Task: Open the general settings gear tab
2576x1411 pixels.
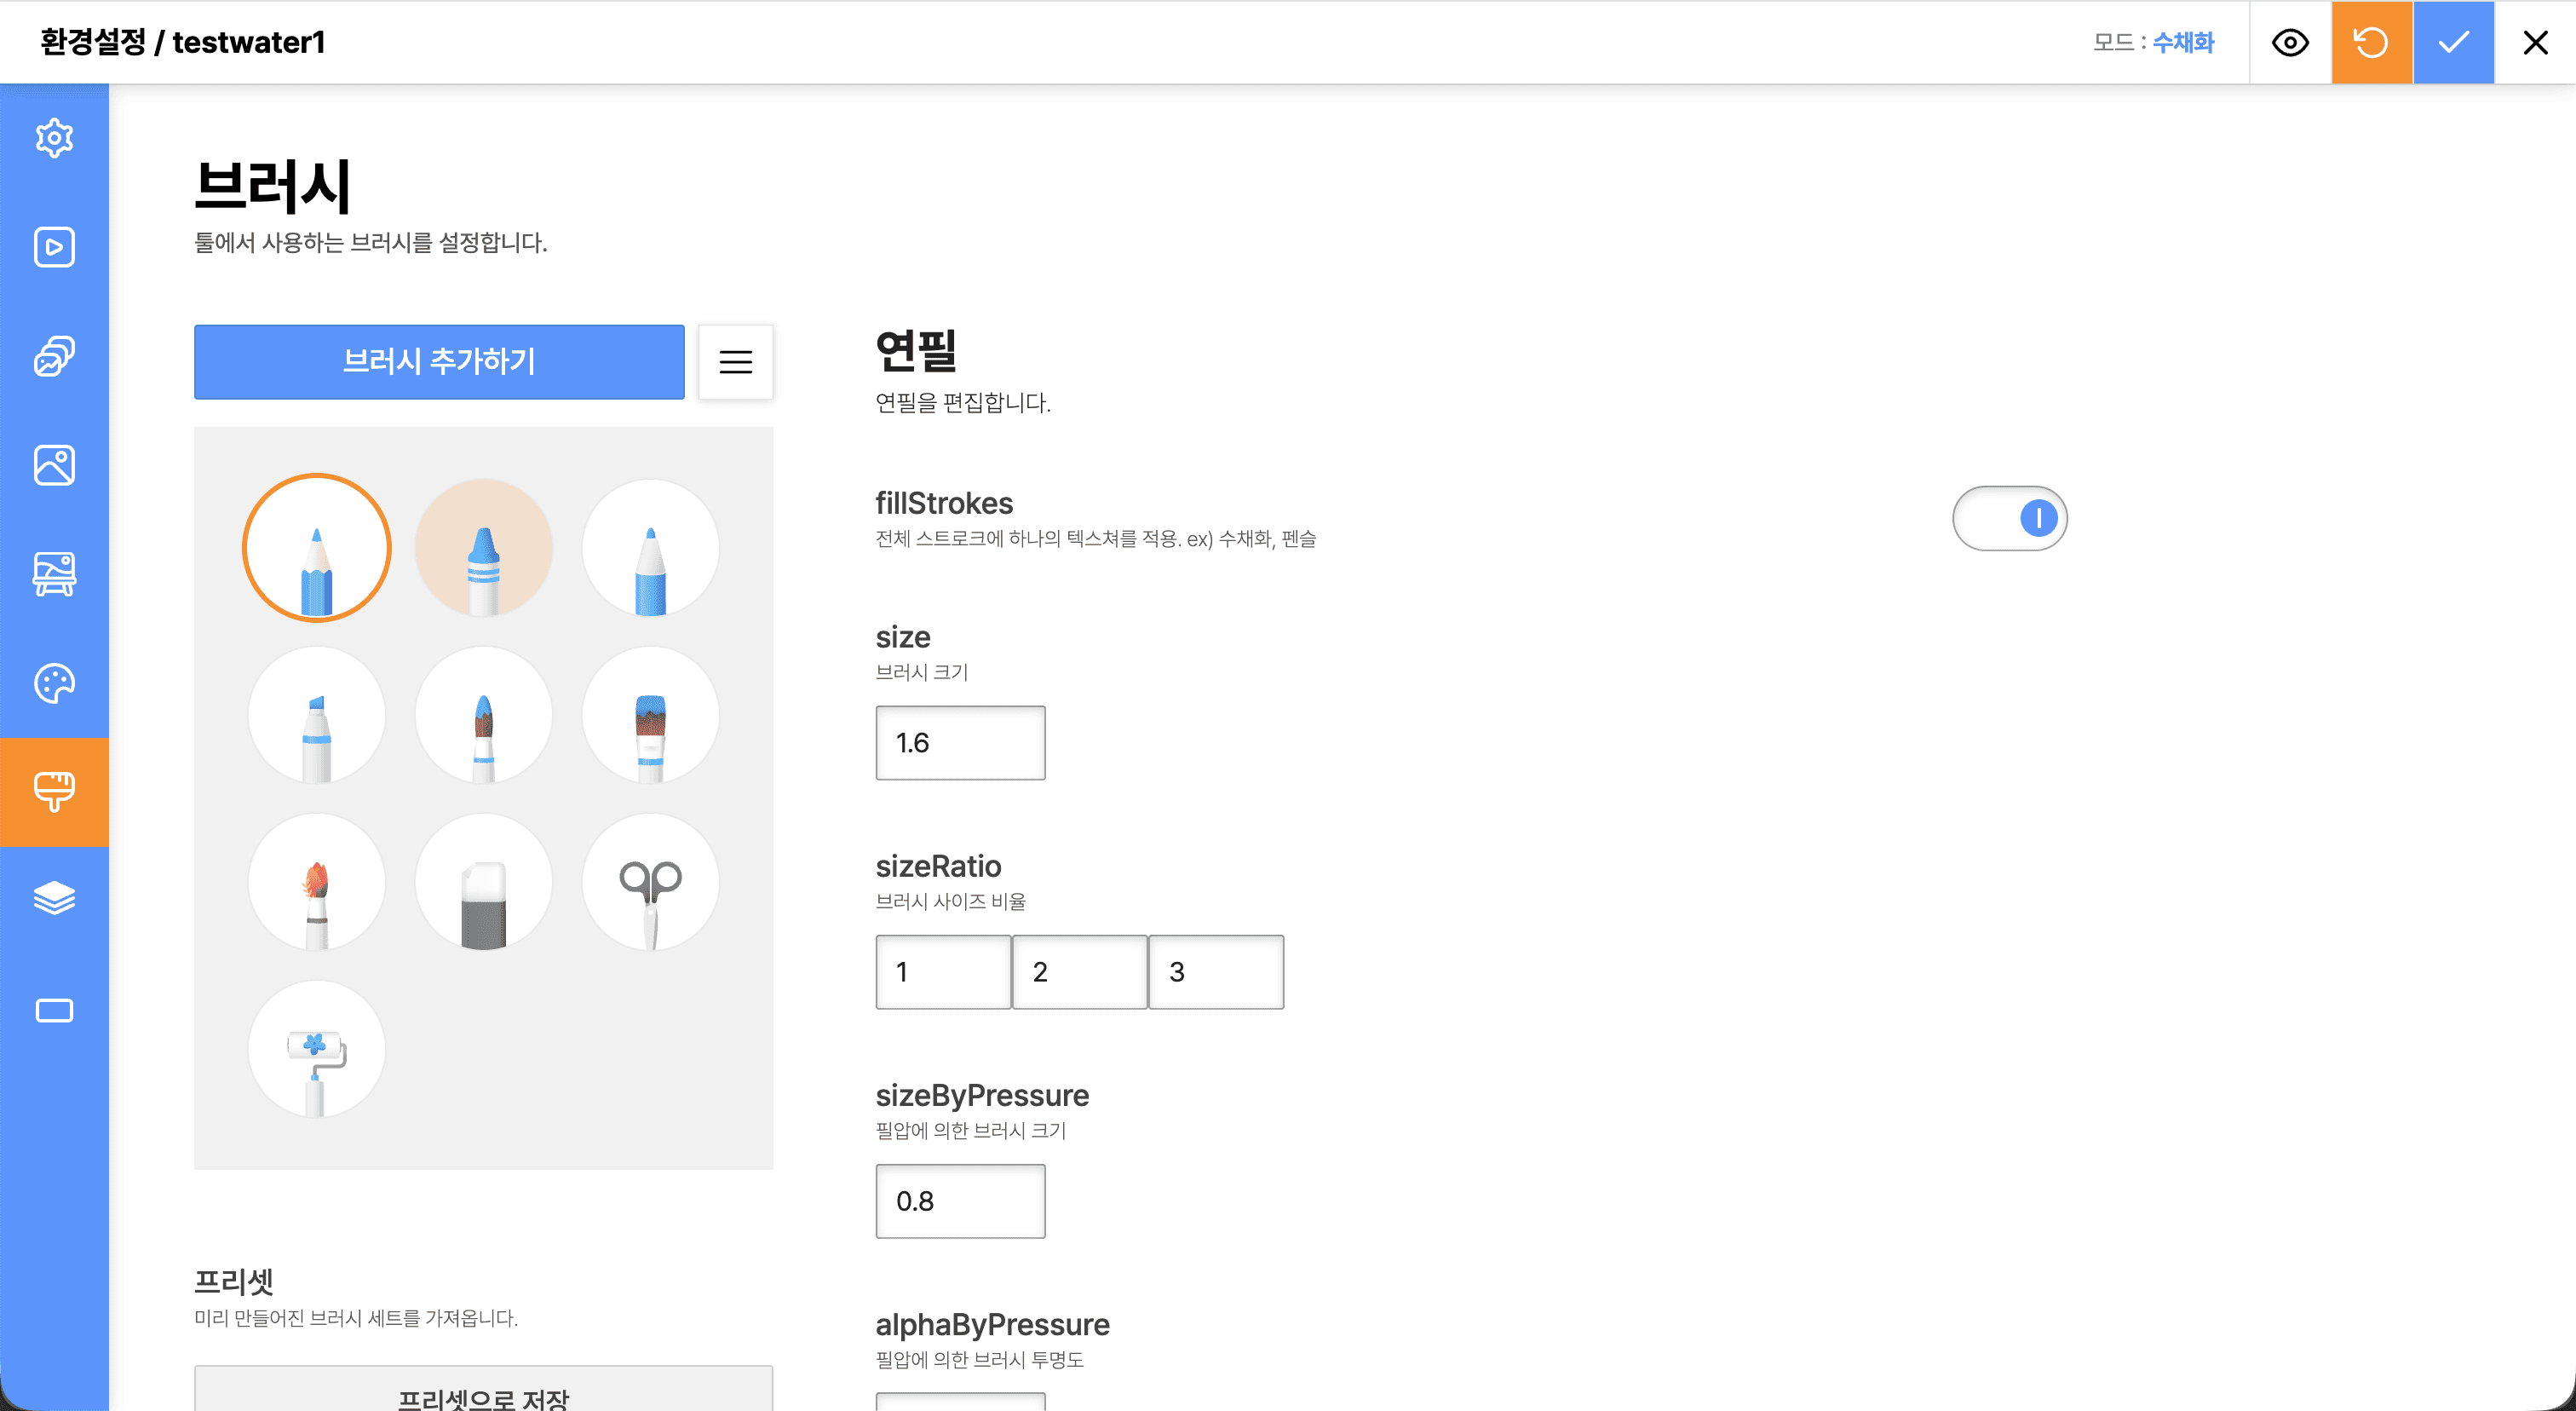Action: [54, 138]
